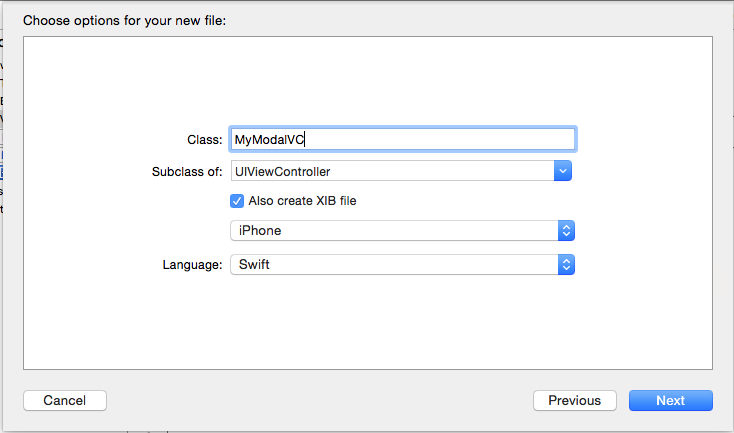
Task: Click the 'Choose options for your new file:' heading
Action: (x=125, y=19)
